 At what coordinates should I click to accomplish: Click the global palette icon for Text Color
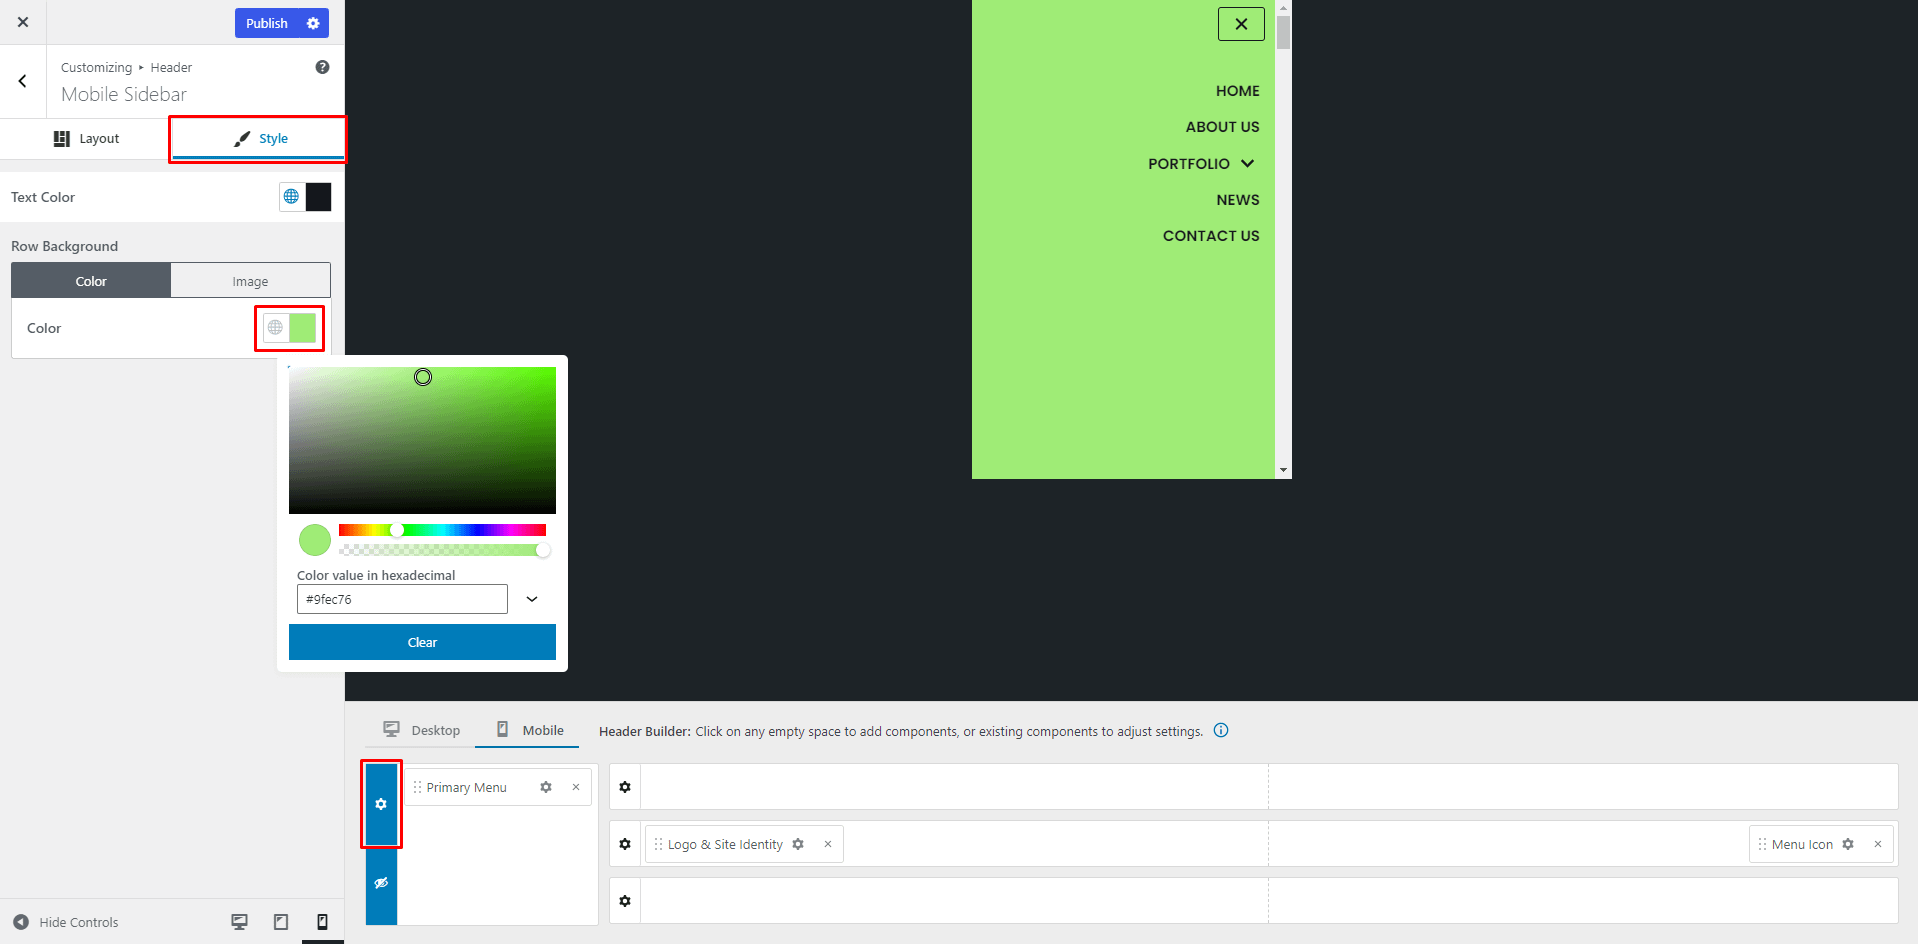click(x=291, y=197)
